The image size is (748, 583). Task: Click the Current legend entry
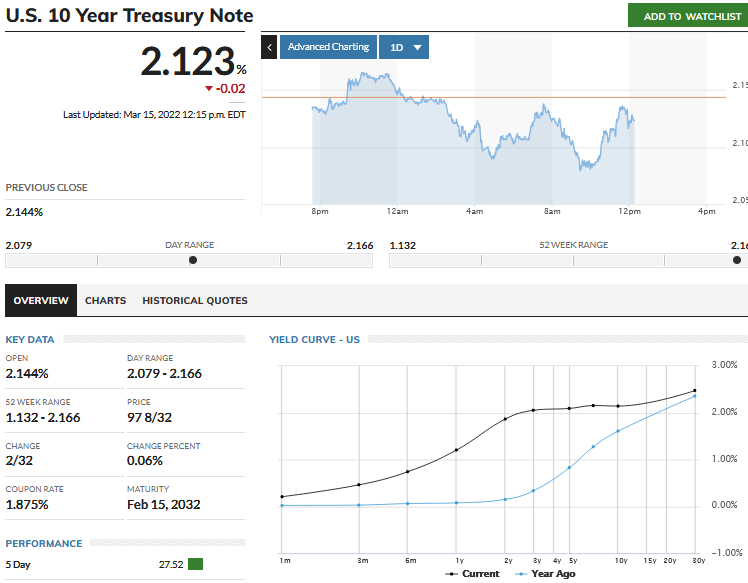[x=472, y=574]
